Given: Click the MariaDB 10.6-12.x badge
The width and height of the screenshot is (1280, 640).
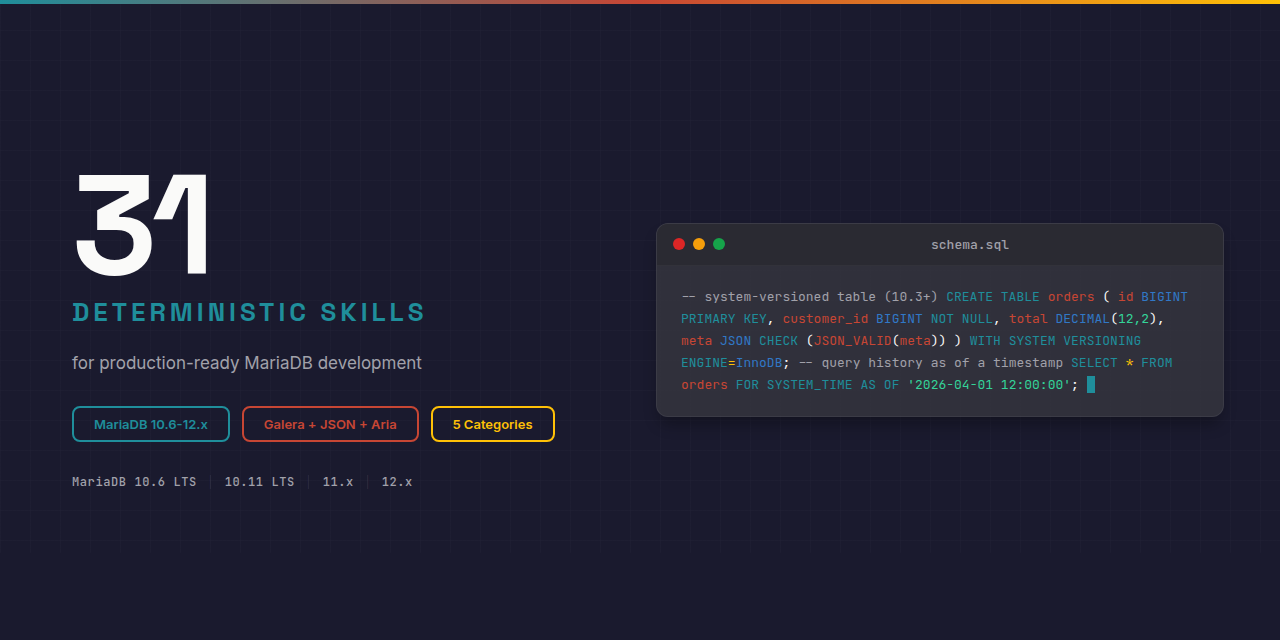Looking at the screenshot, I should pyautogui.click(x=151, y=424).
